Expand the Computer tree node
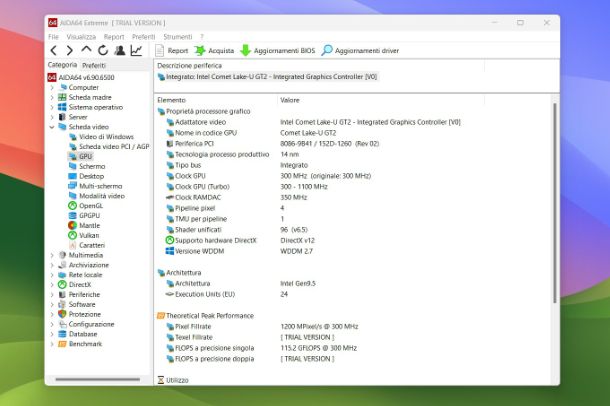Screen dimensions: 610x406 (x=52, y=88)
